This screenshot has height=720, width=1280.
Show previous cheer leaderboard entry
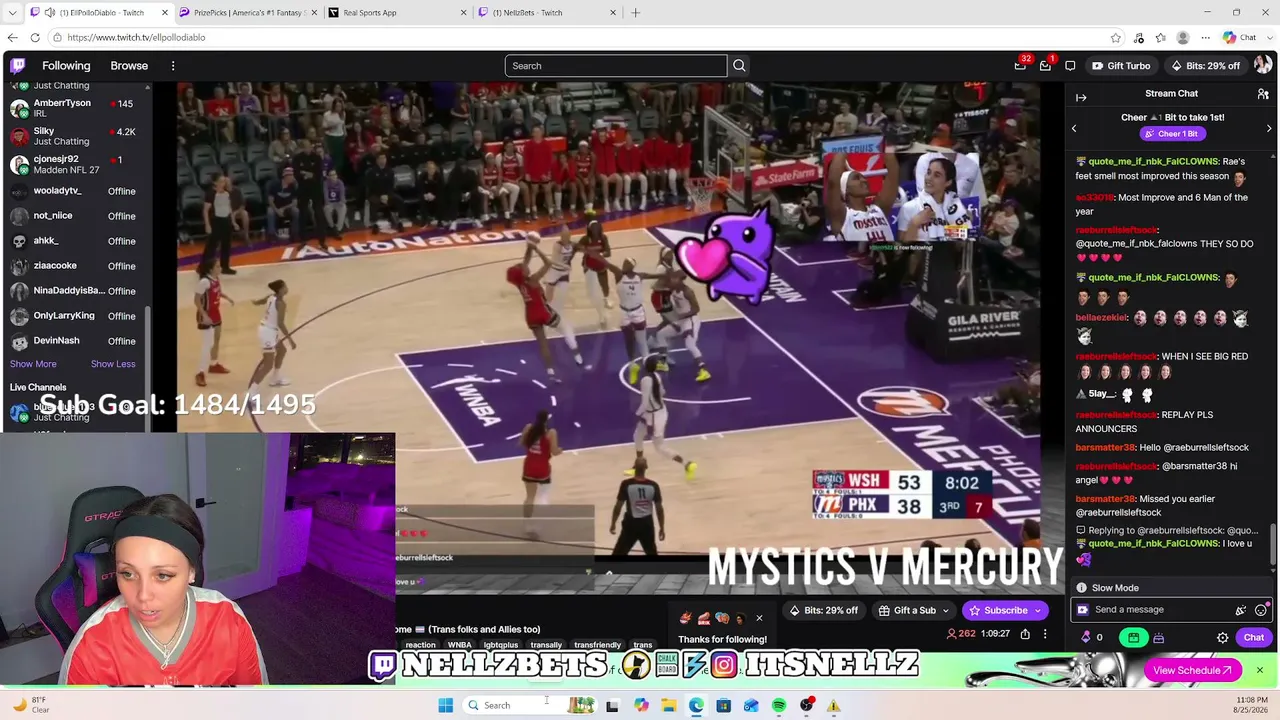click(1074, 129)
